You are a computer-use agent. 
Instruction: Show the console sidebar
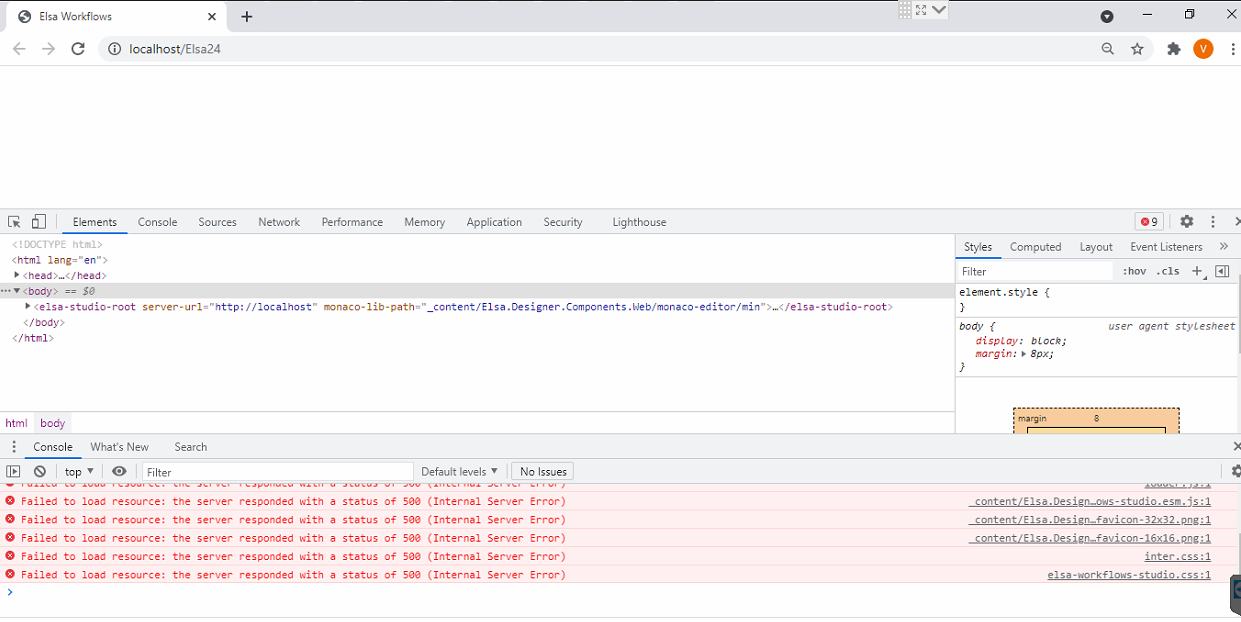[x=13, y=471]
